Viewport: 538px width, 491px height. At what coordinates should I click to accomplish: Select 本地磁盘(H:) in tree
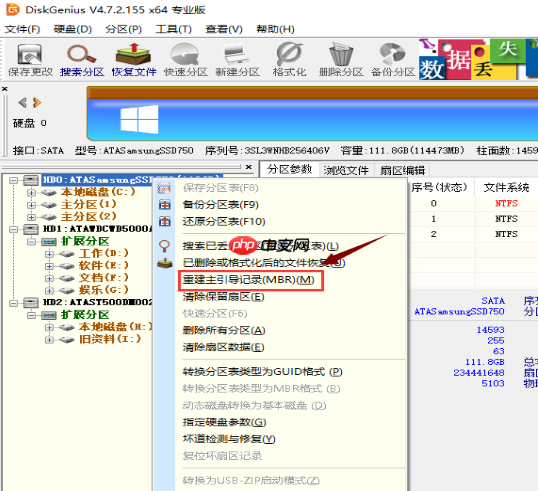[x=115, y=327]
